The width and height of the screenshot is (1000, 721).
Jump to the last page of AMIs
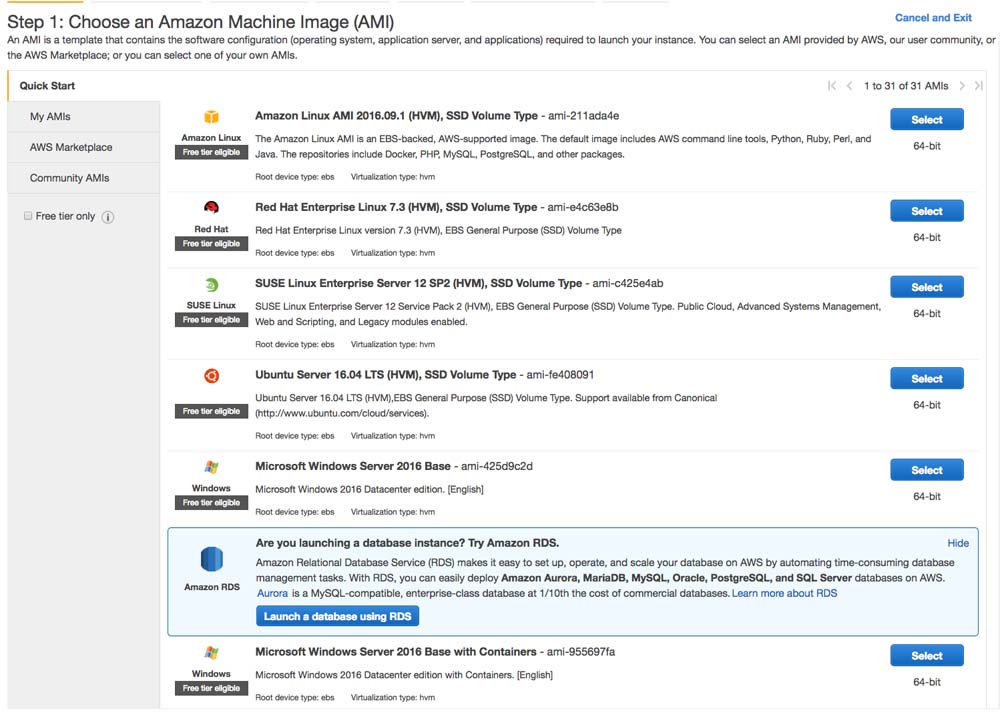tap(978, 86)
